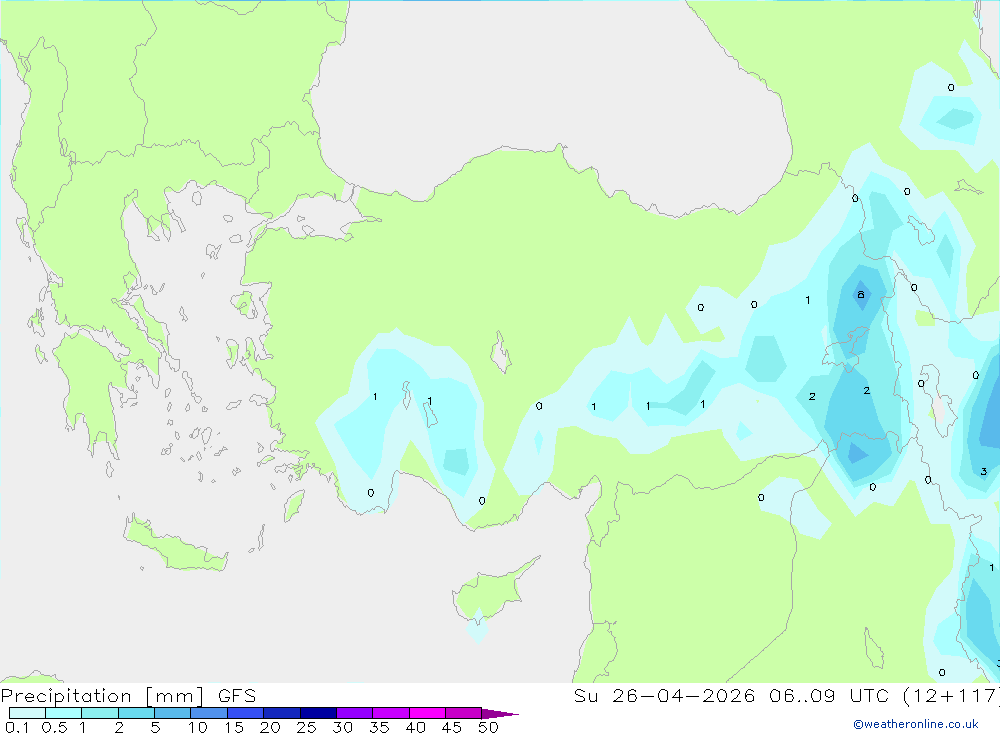Click the legend arrow tip above 50 mm
Viewport: 1000px width, 733px height.
pos(500,714)
